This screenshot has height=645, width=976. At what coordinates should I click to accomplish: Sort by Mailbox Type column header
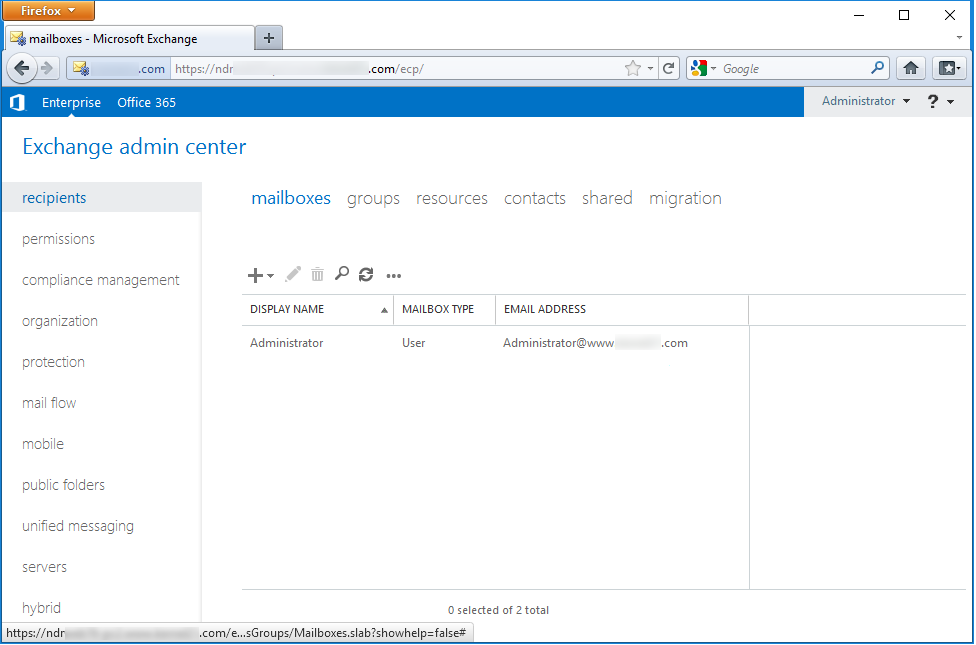(x=445, y=309)
